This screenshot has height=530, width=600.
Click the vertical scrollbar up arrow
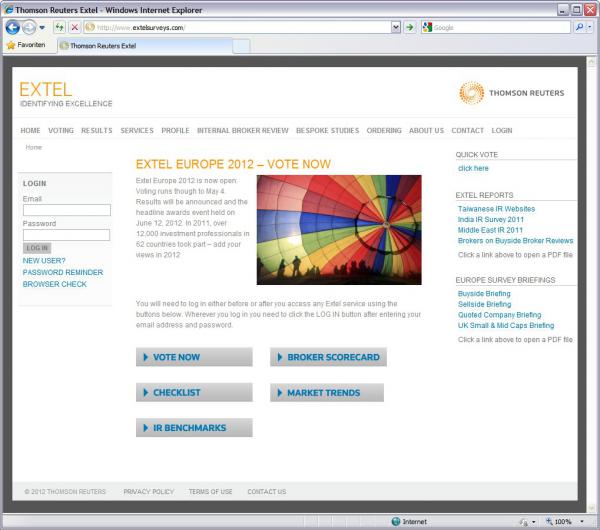591,62
